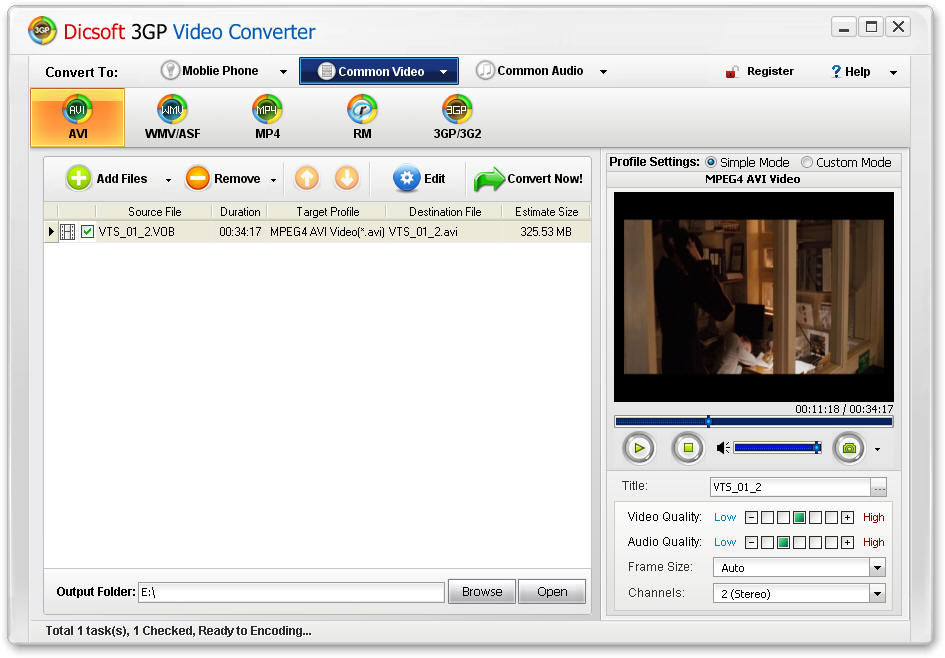
Task: Increase video quality with the plus box
Action: click(x=847, y=518)
